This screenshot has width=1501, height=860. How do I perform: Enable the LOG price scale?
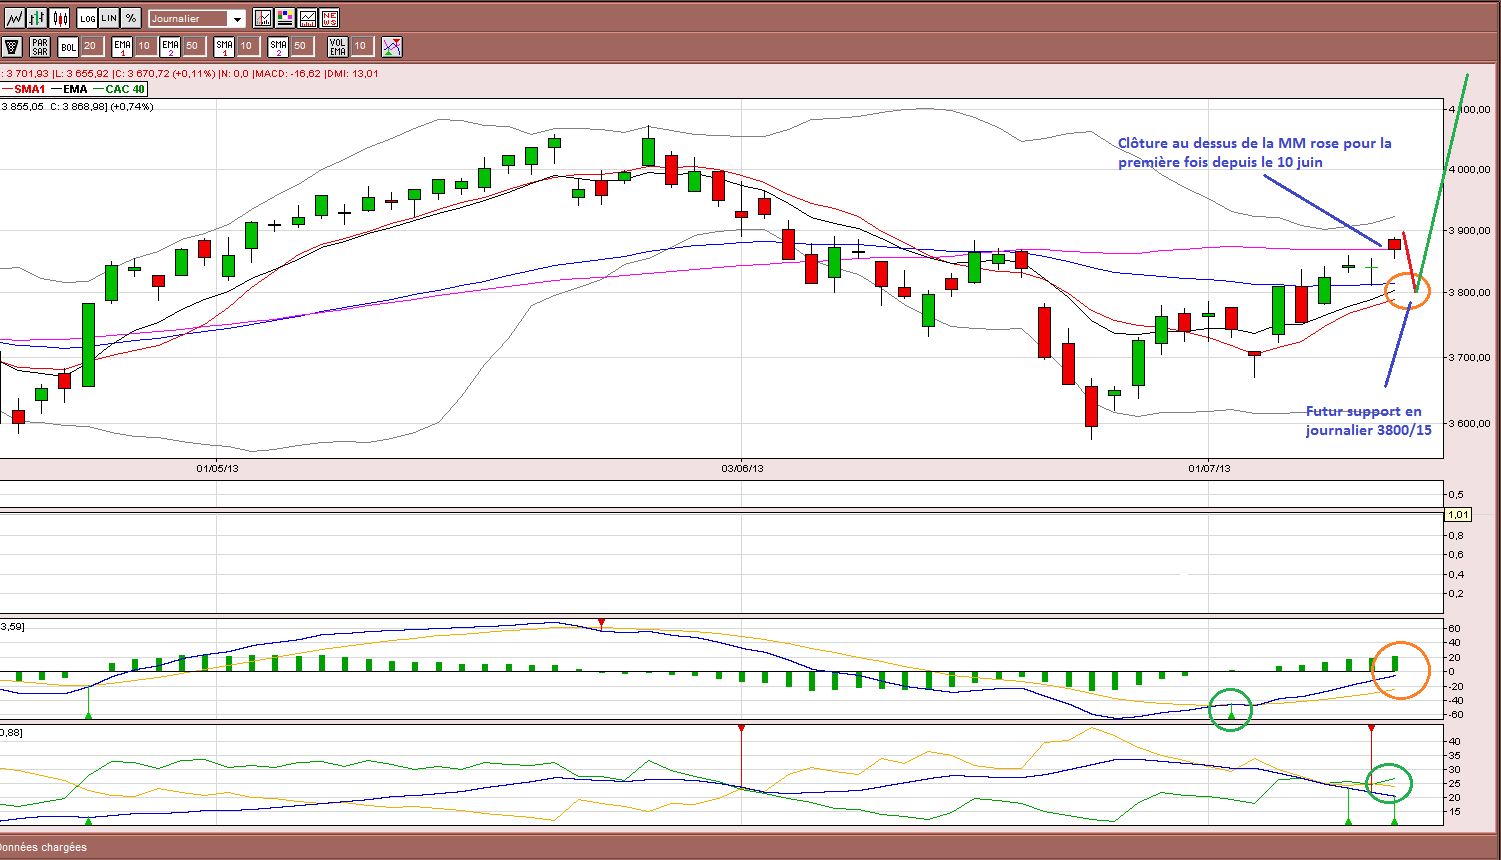click(x=87, y=18)
